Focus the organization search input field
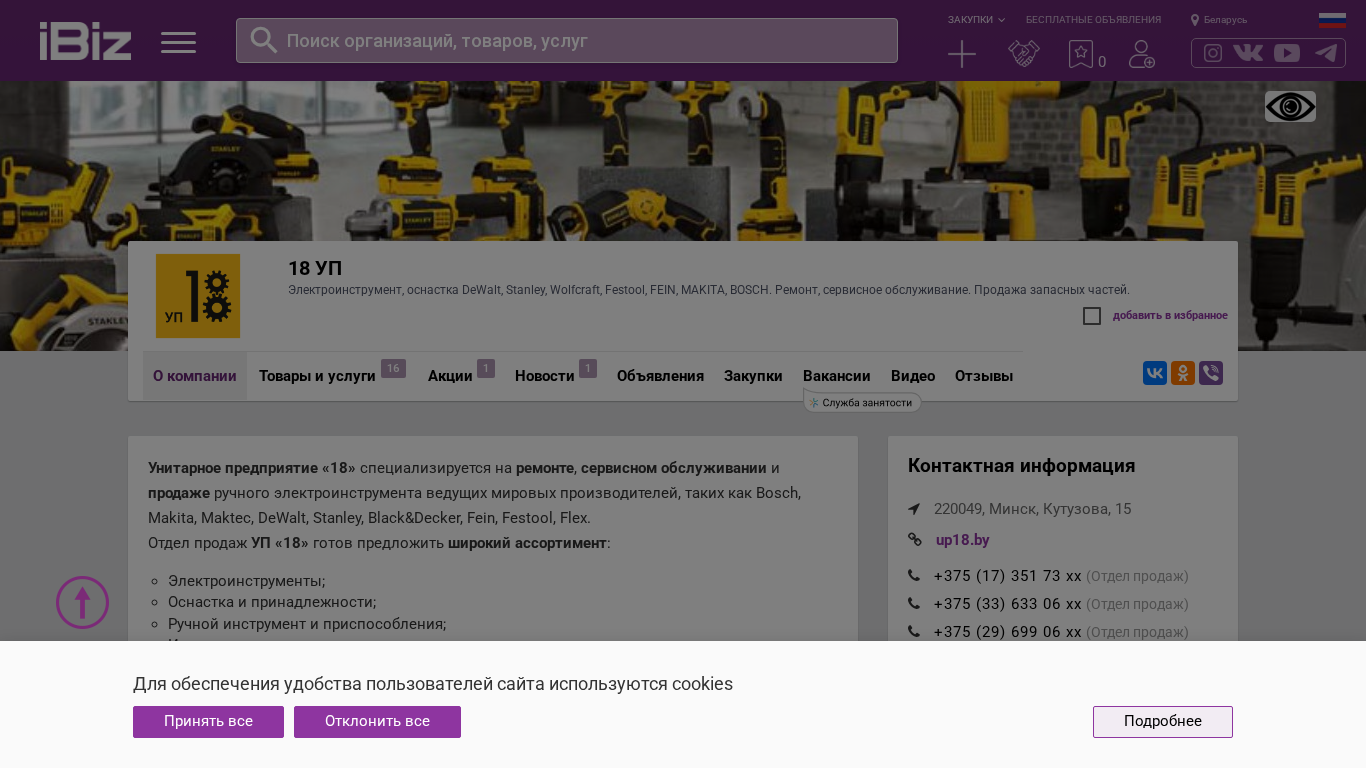The height and width of the screenshot is (768, 1366). pos(567,40)
